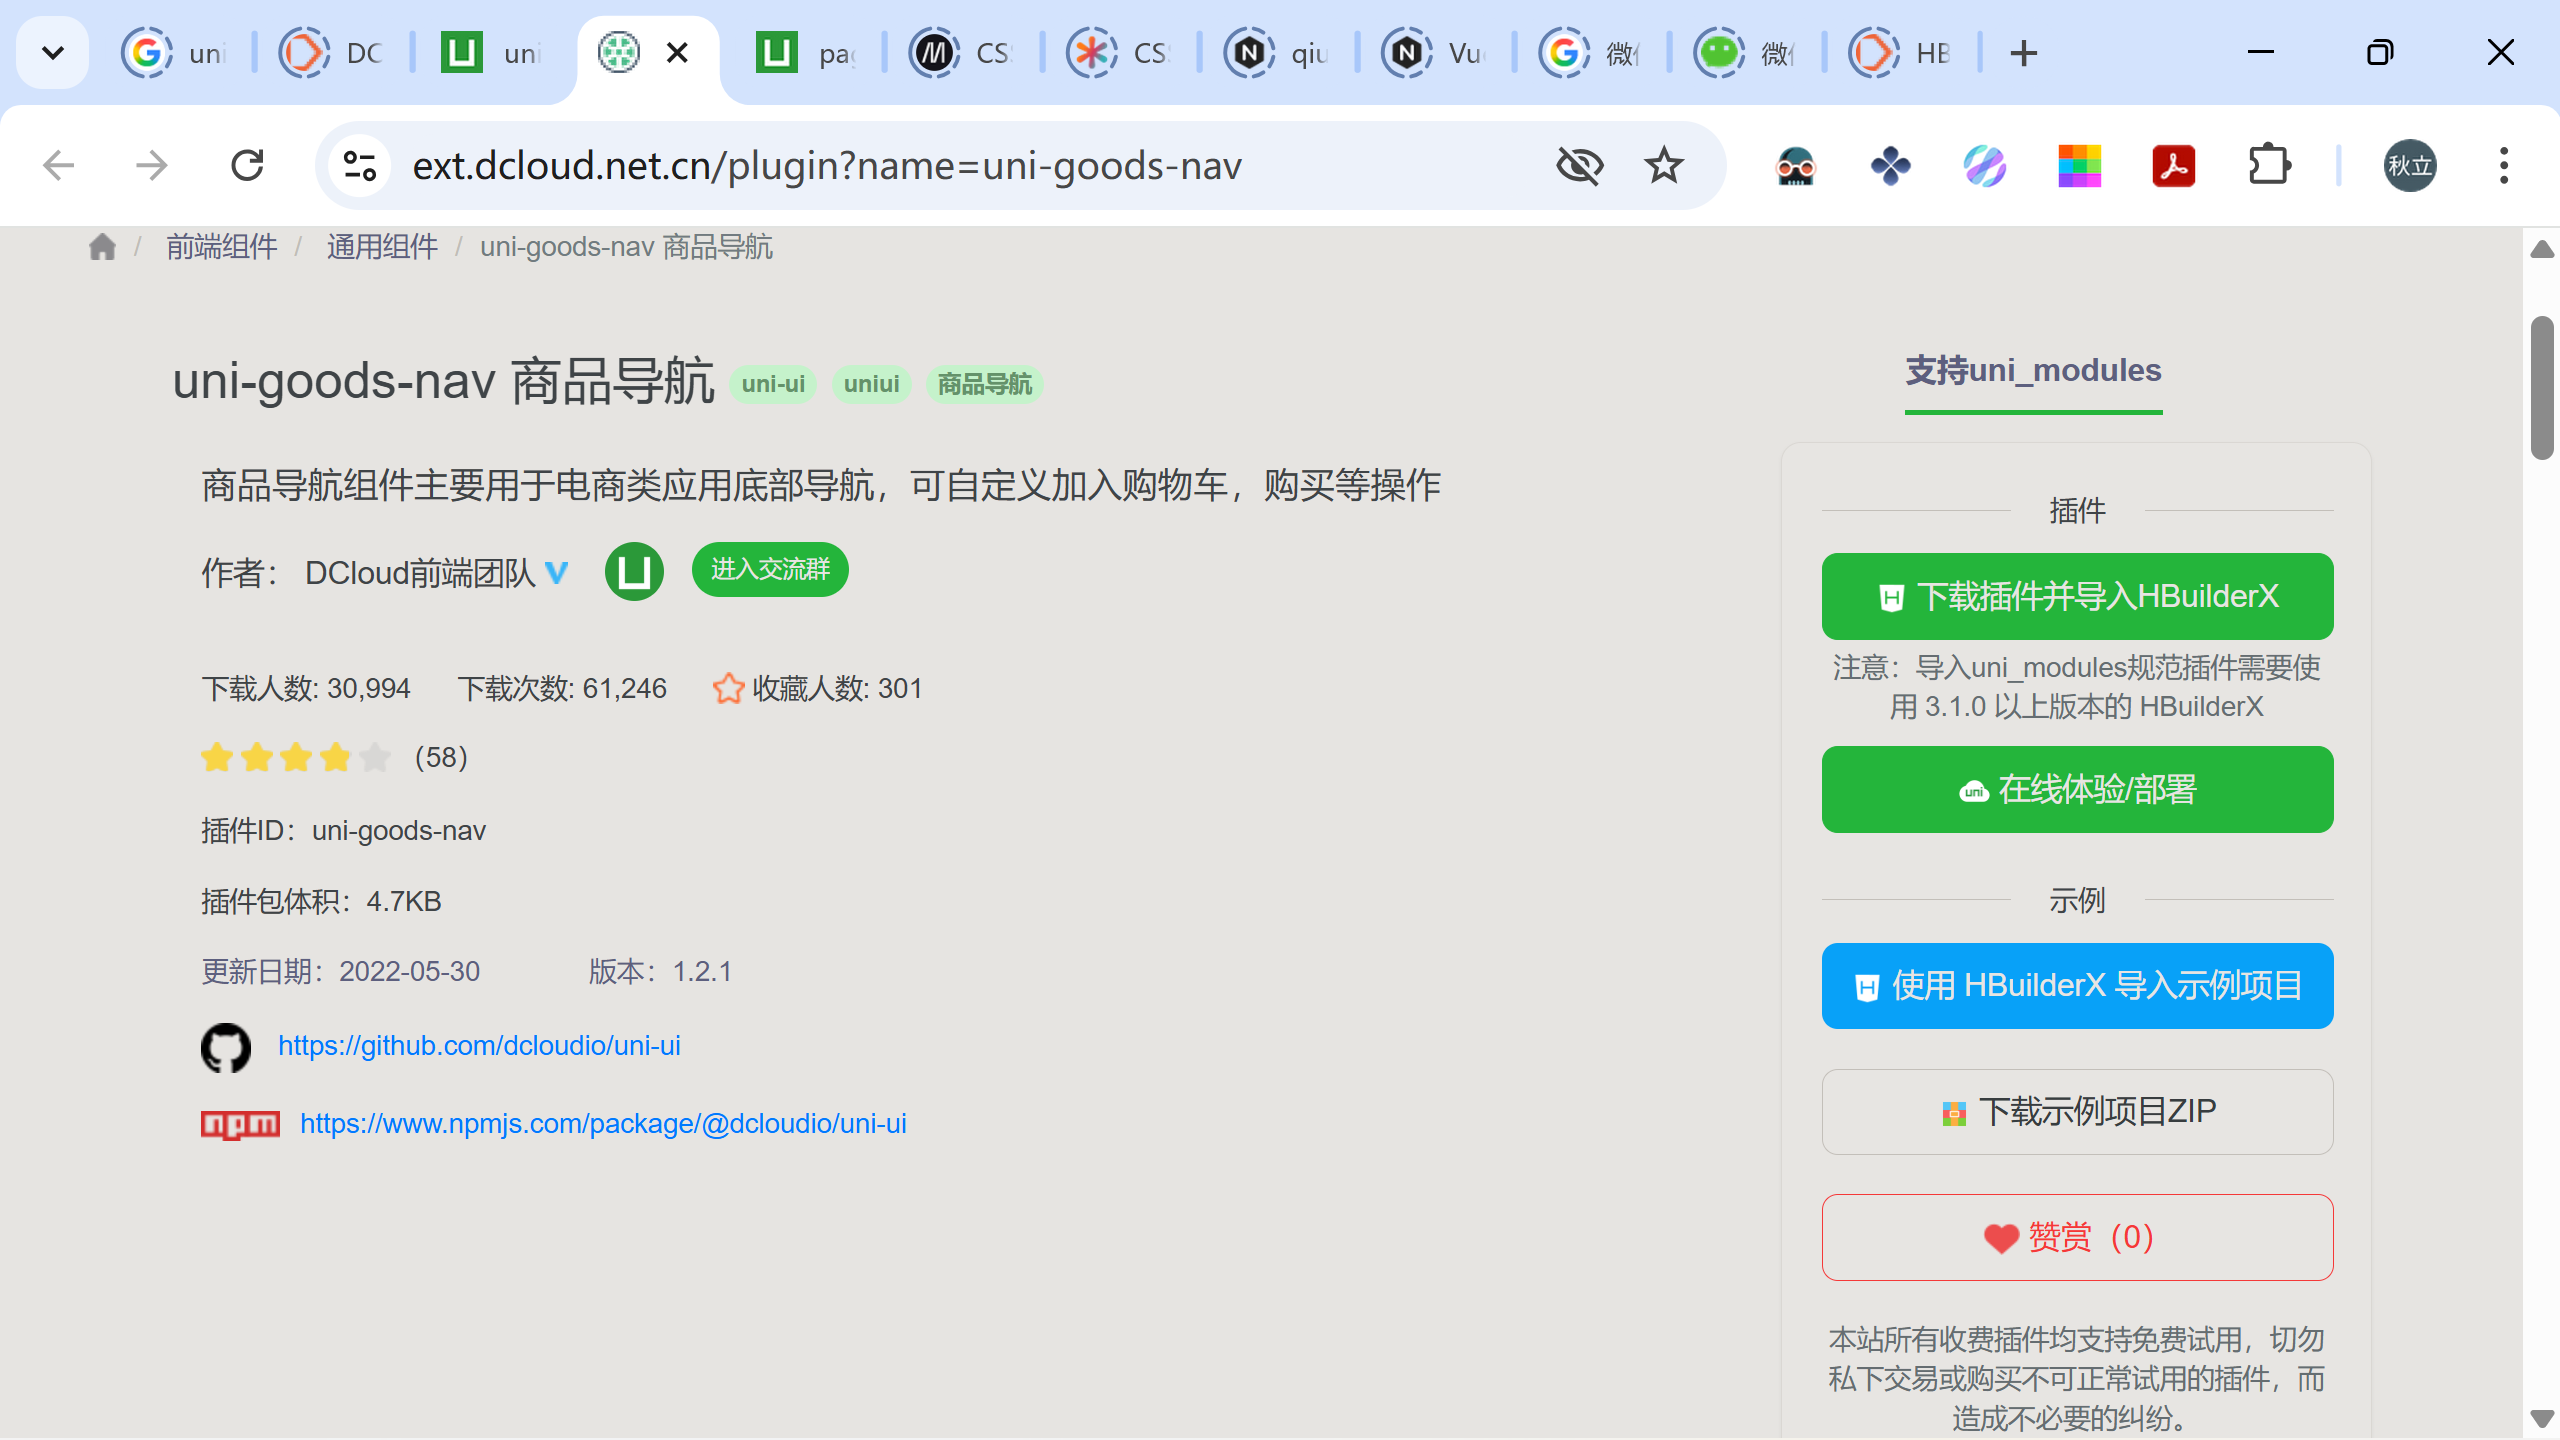The image size is (2560, 1440).
Task: Click the Adobe Acrobat extension icon
Action: [2173, 166]
